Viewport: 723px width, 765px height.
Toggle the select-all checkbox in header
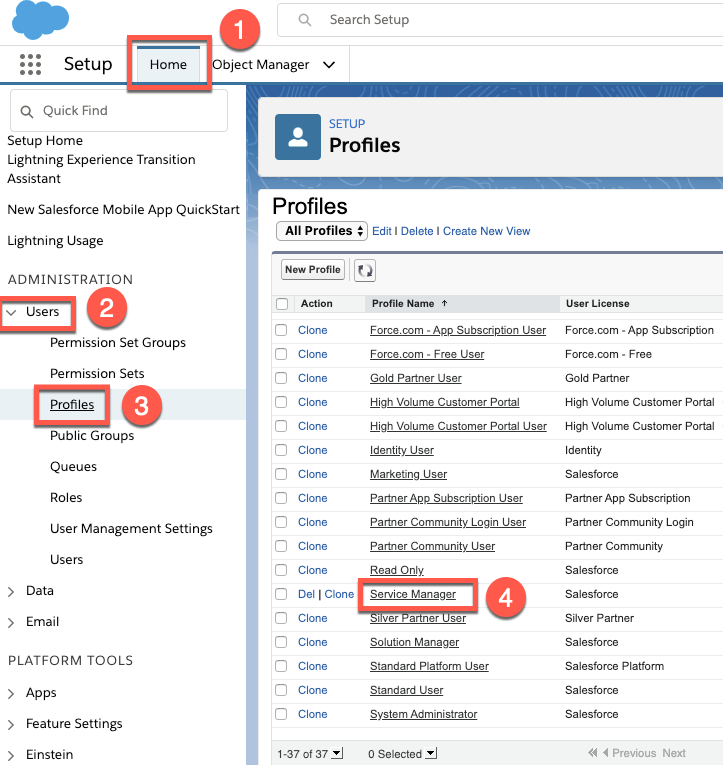click(x=282, y=304)
